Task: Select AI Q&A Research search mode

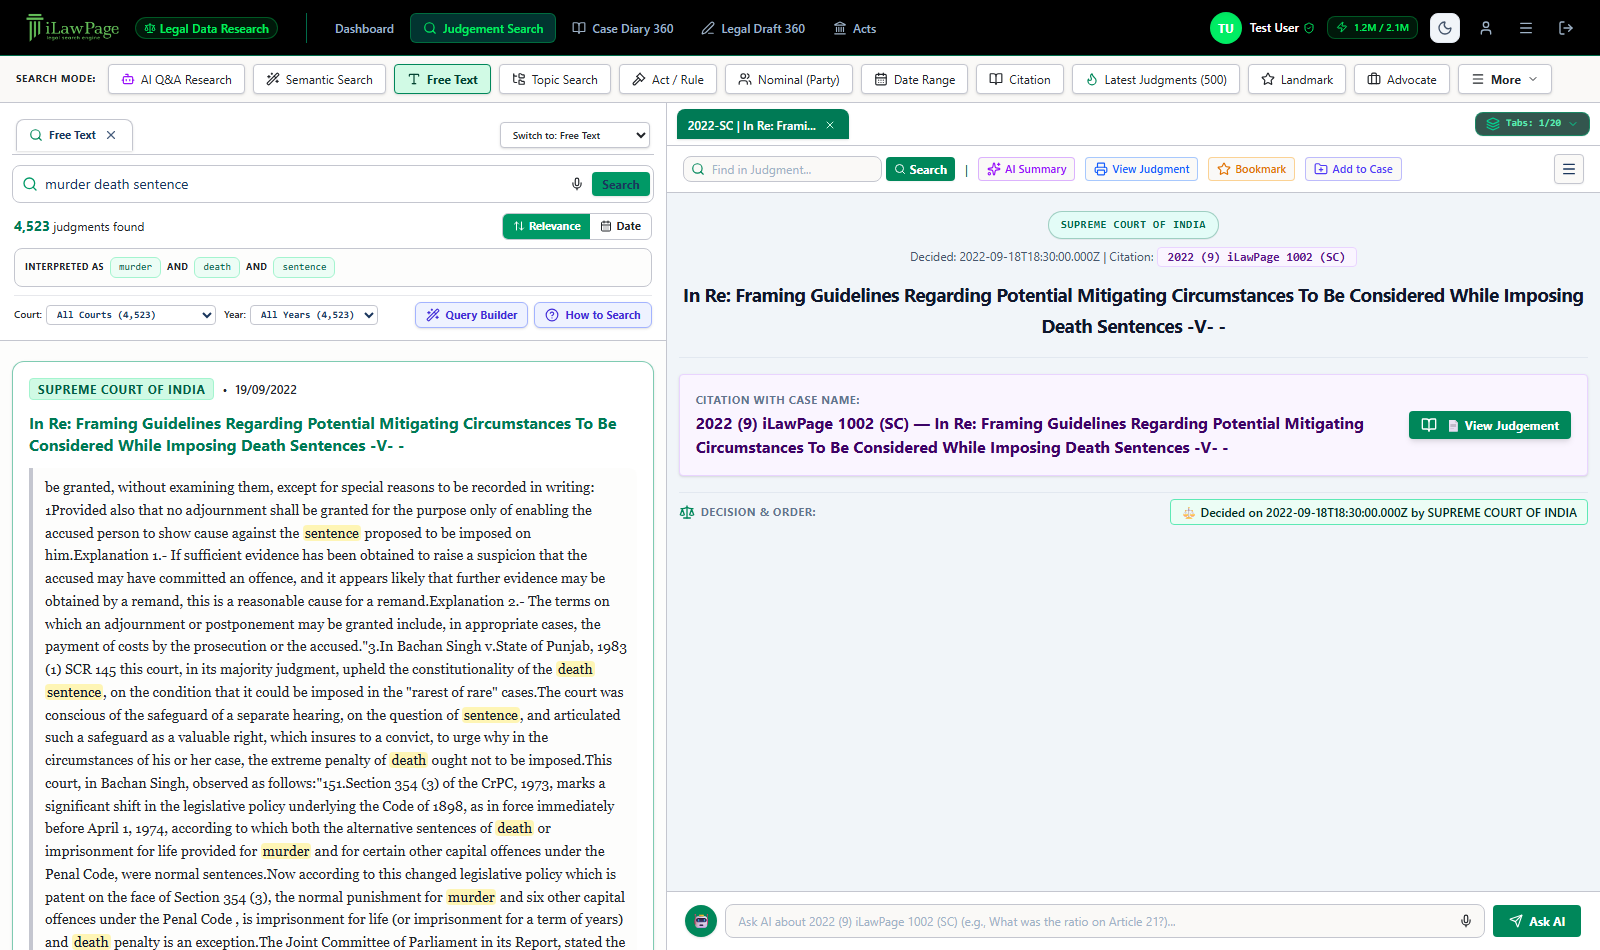Action: 176,79
